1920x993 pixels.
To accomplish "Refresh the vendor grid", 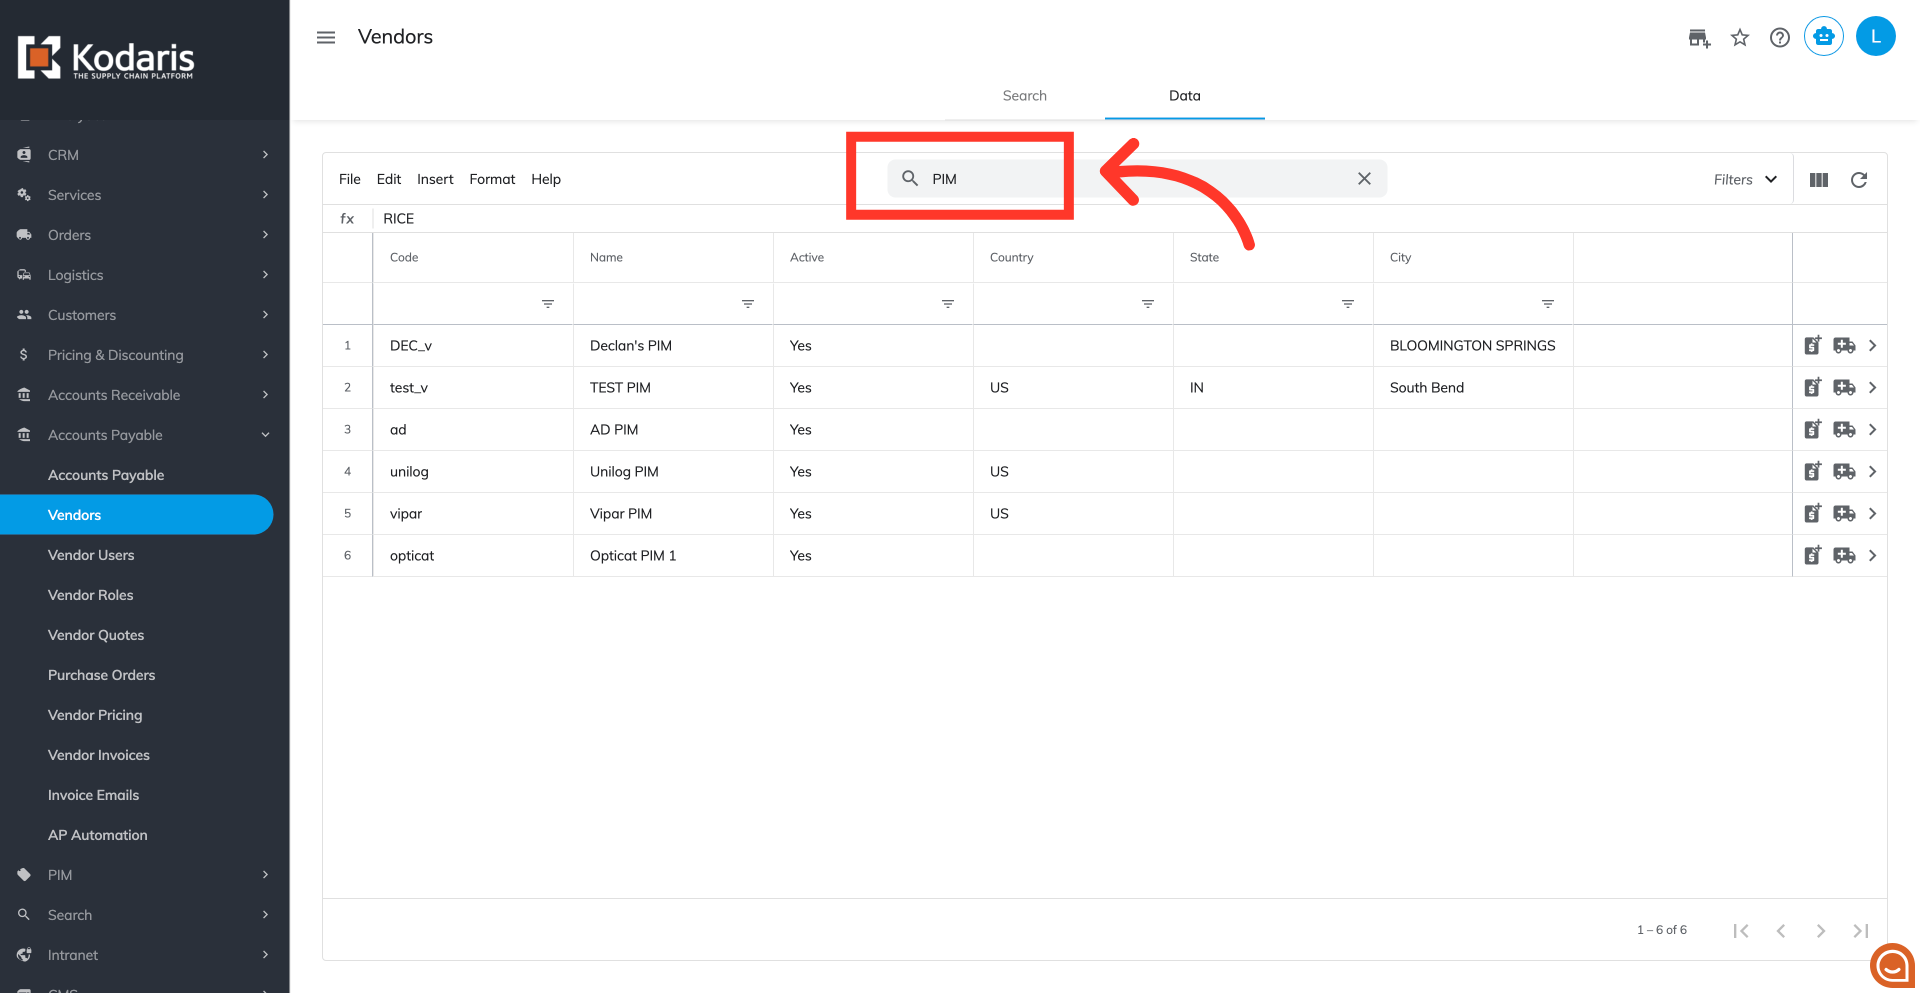I will click(x=1859, y=180).
